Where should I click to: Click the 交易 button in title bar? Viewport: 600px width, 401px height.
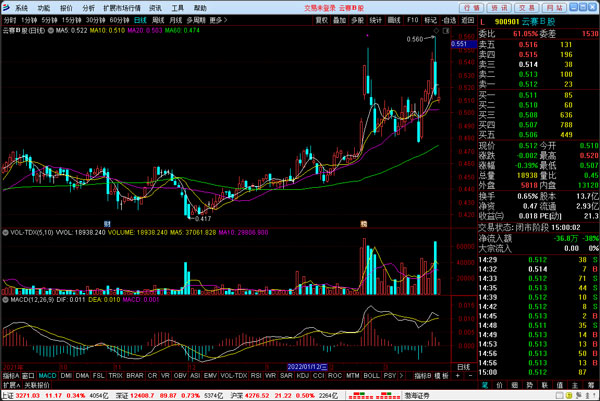527,8
